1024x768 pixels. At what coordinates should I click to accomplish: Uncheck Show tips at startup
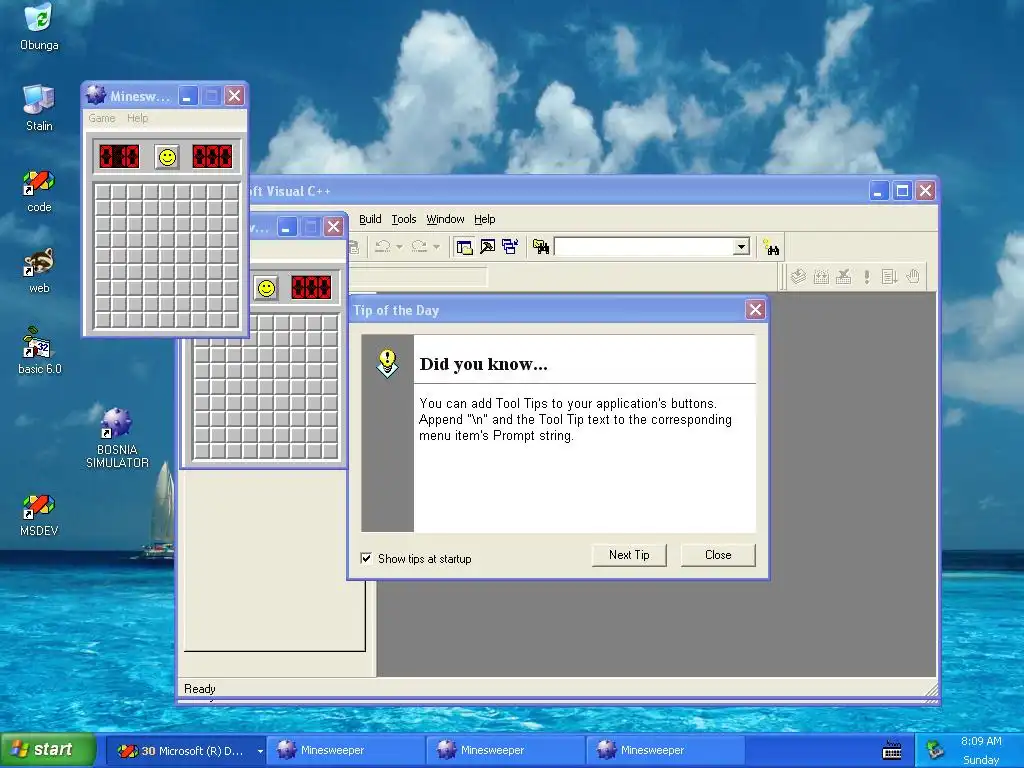coord(366,558)
